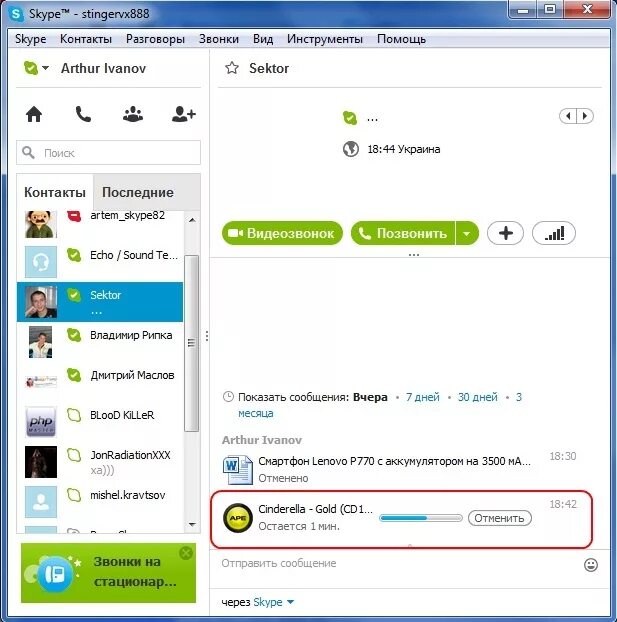Click Sektor's avatar thumbnail in contact list

(40, 302)
